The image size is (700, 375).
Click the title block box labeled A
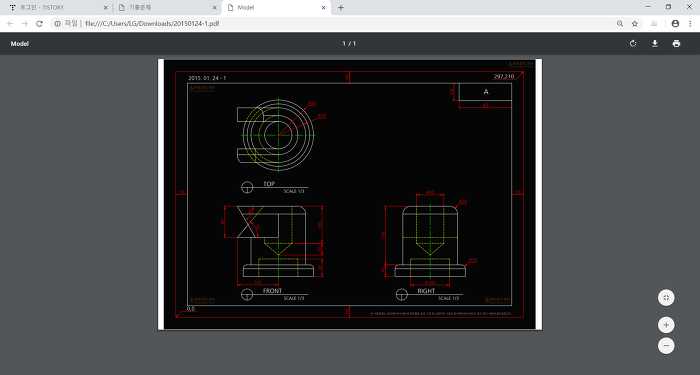(485, 92)
